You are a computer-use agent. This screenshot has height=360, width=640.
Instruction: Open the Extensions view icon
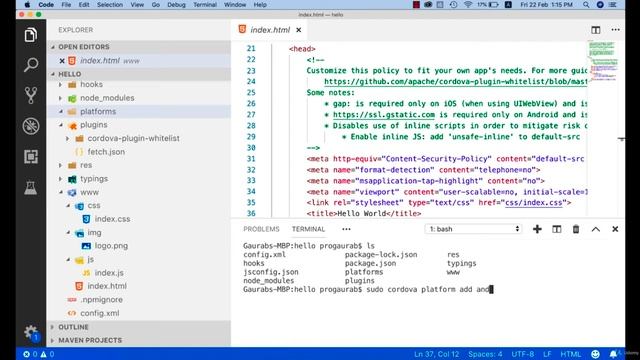click(31, 157)
